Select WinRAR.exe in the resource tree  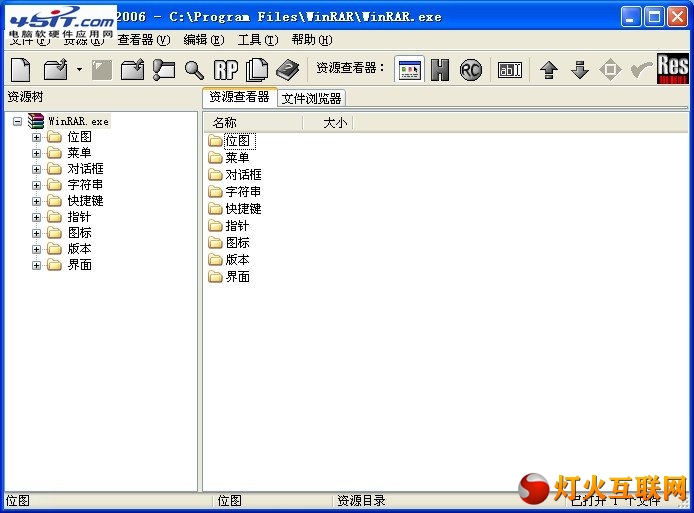78,121
